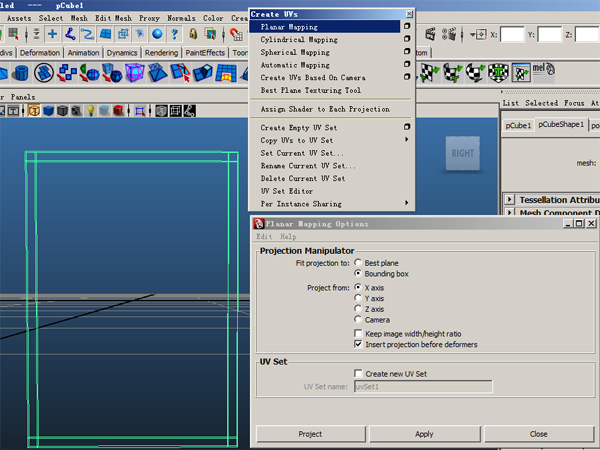
Task: Click the magnet with grid icon
Action: click(x=236, y=34)
